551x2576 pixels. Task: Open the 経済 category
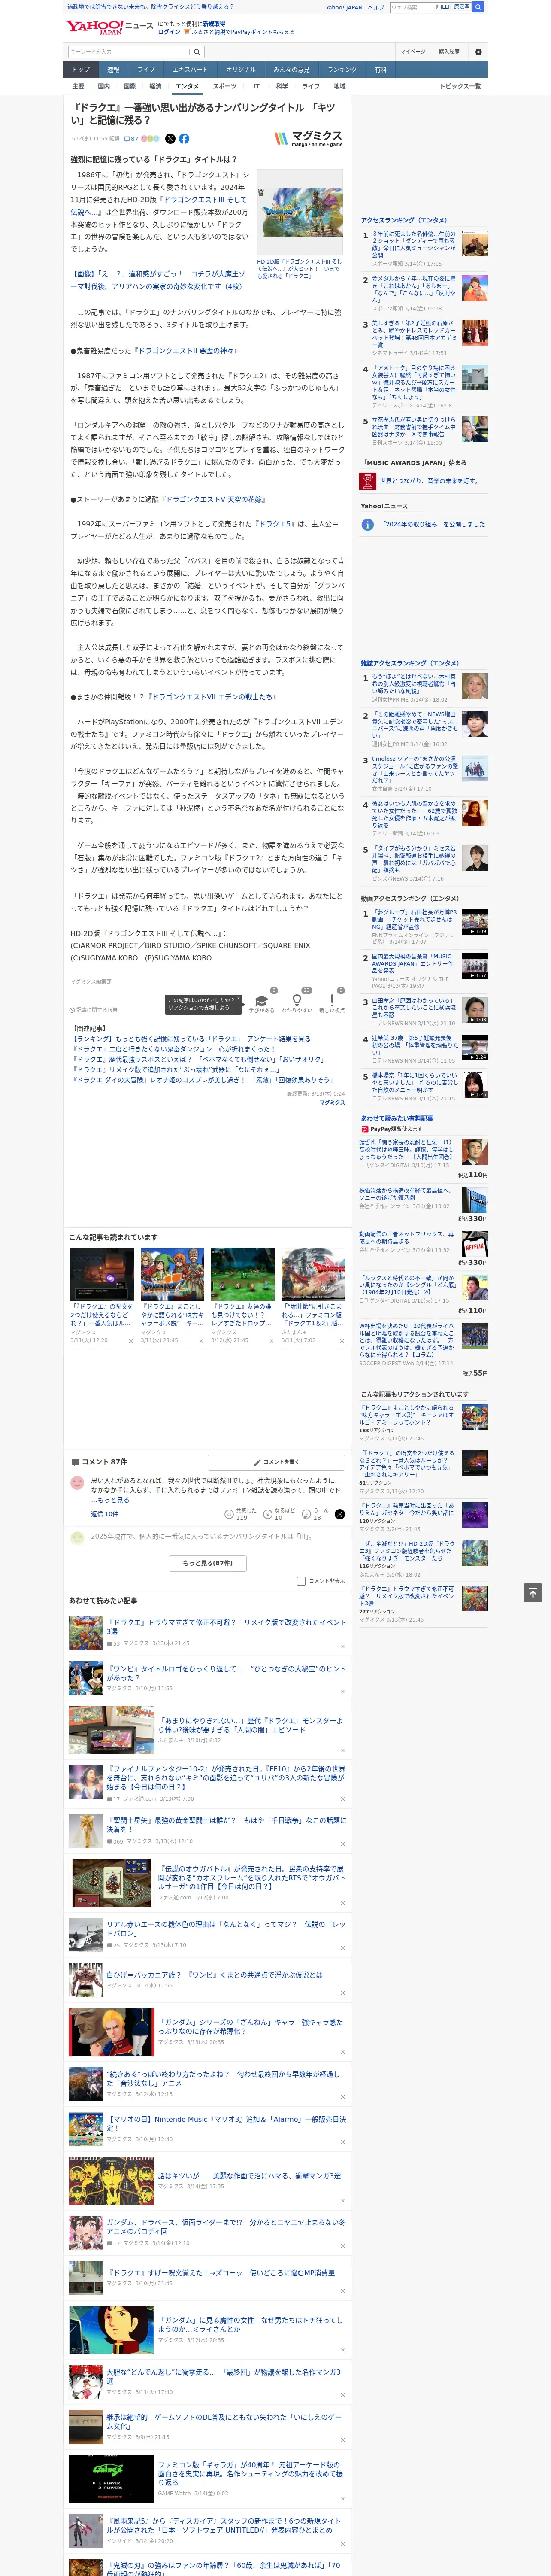[155, 86]
